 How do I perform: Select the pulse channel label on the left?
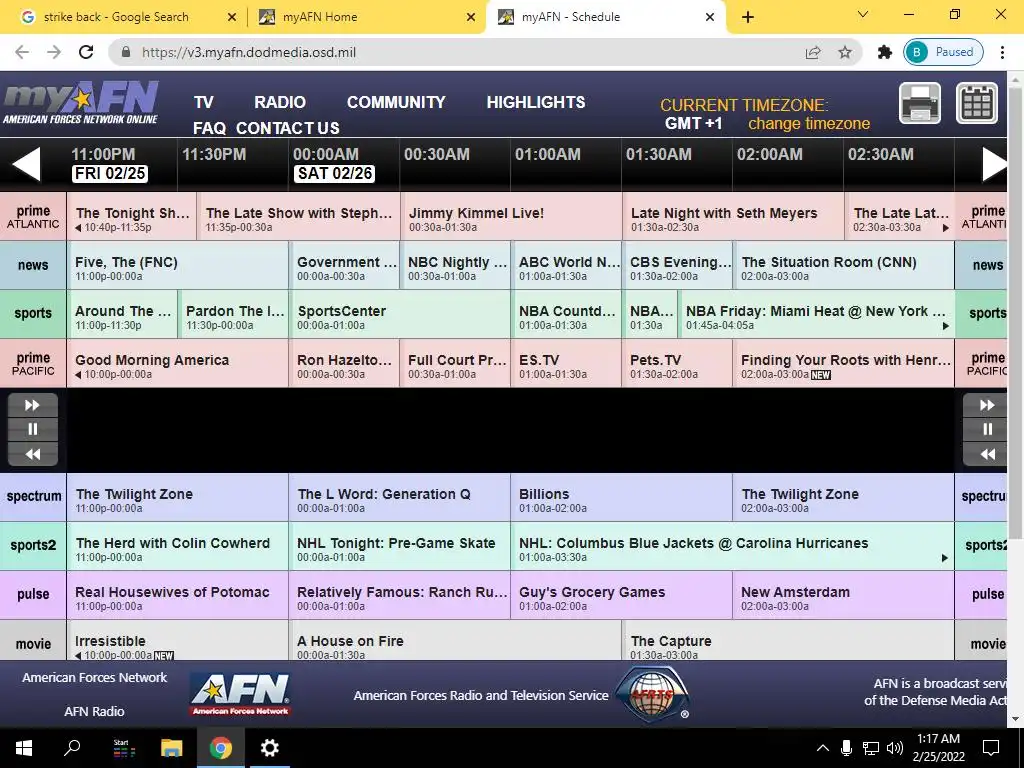(33, 595)
